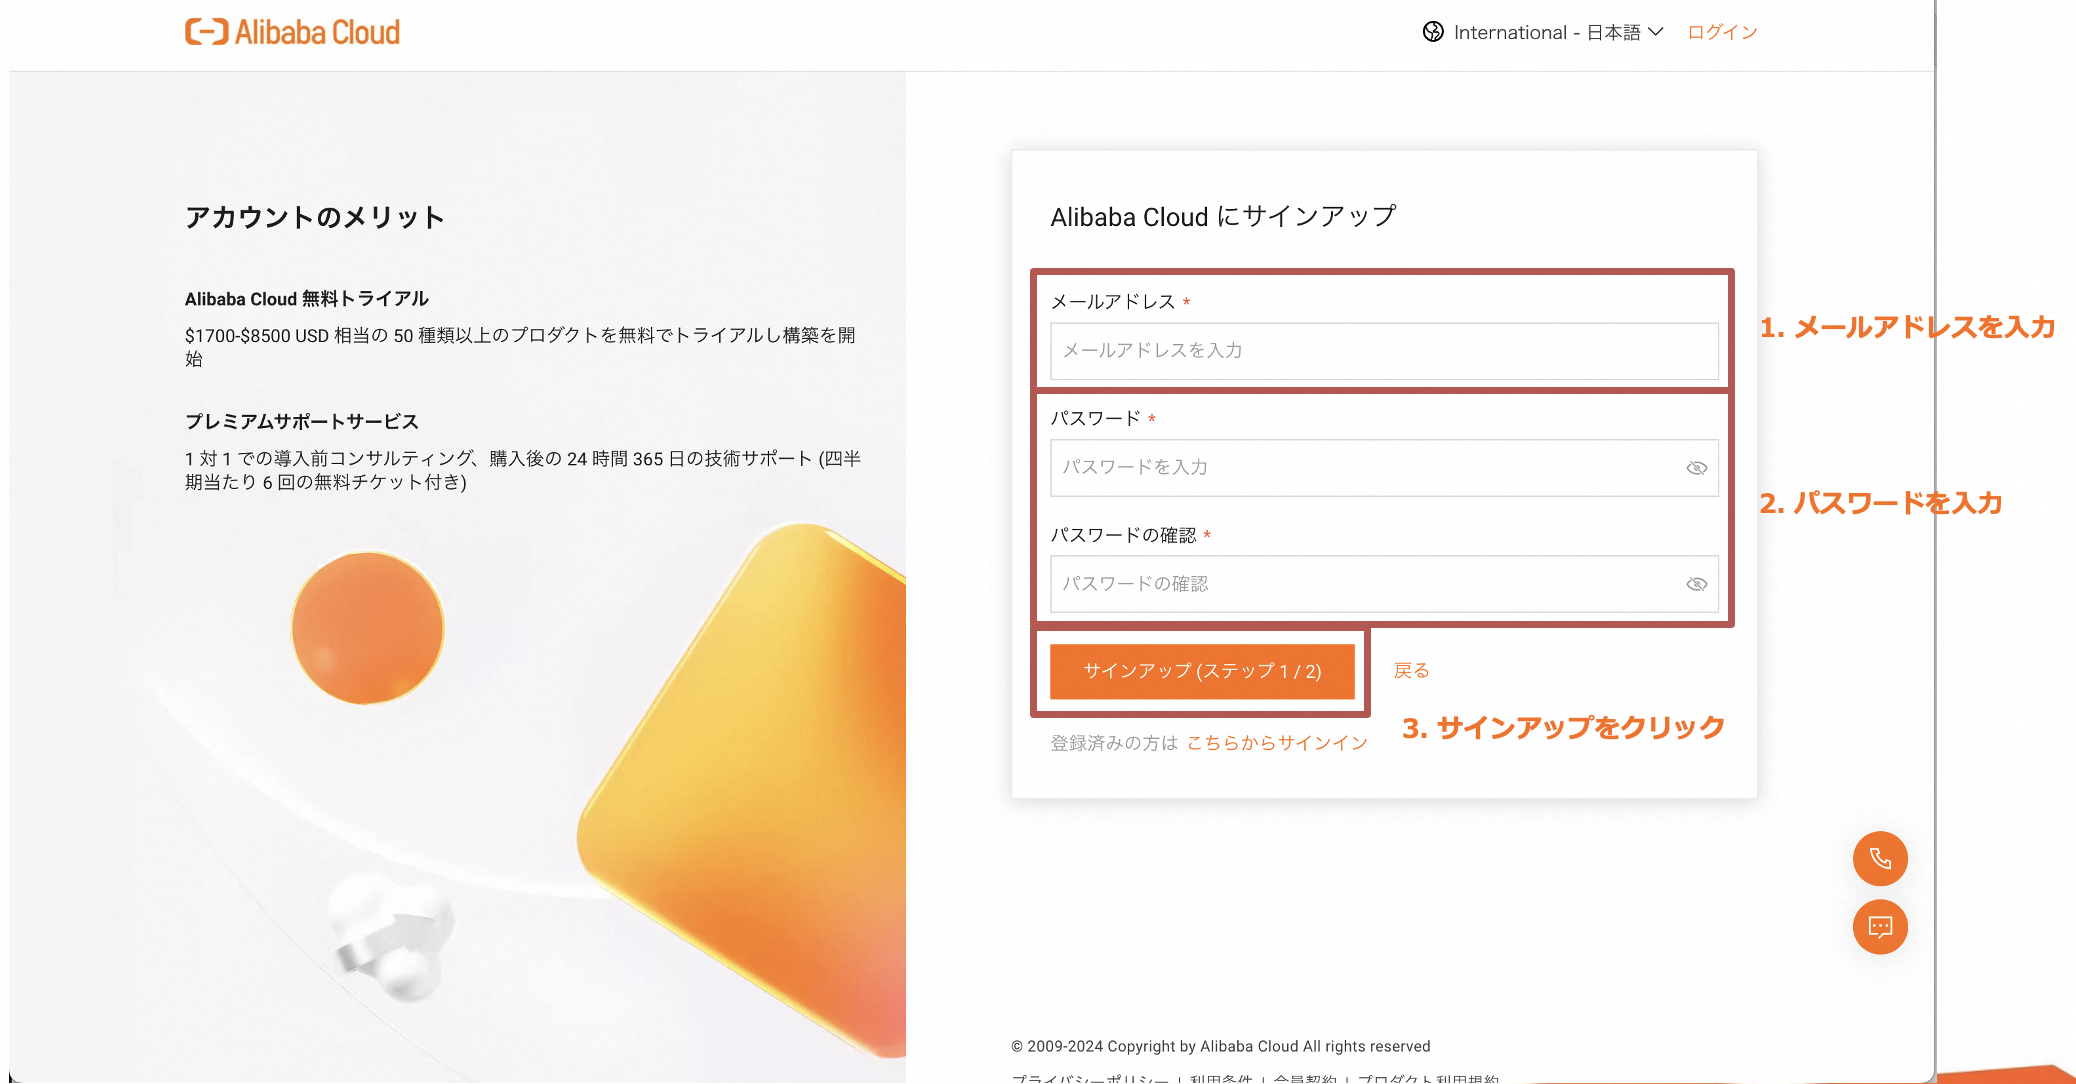
Task: Open the プライバシーポリシー footer link
Action: tap(1090, 1078)
